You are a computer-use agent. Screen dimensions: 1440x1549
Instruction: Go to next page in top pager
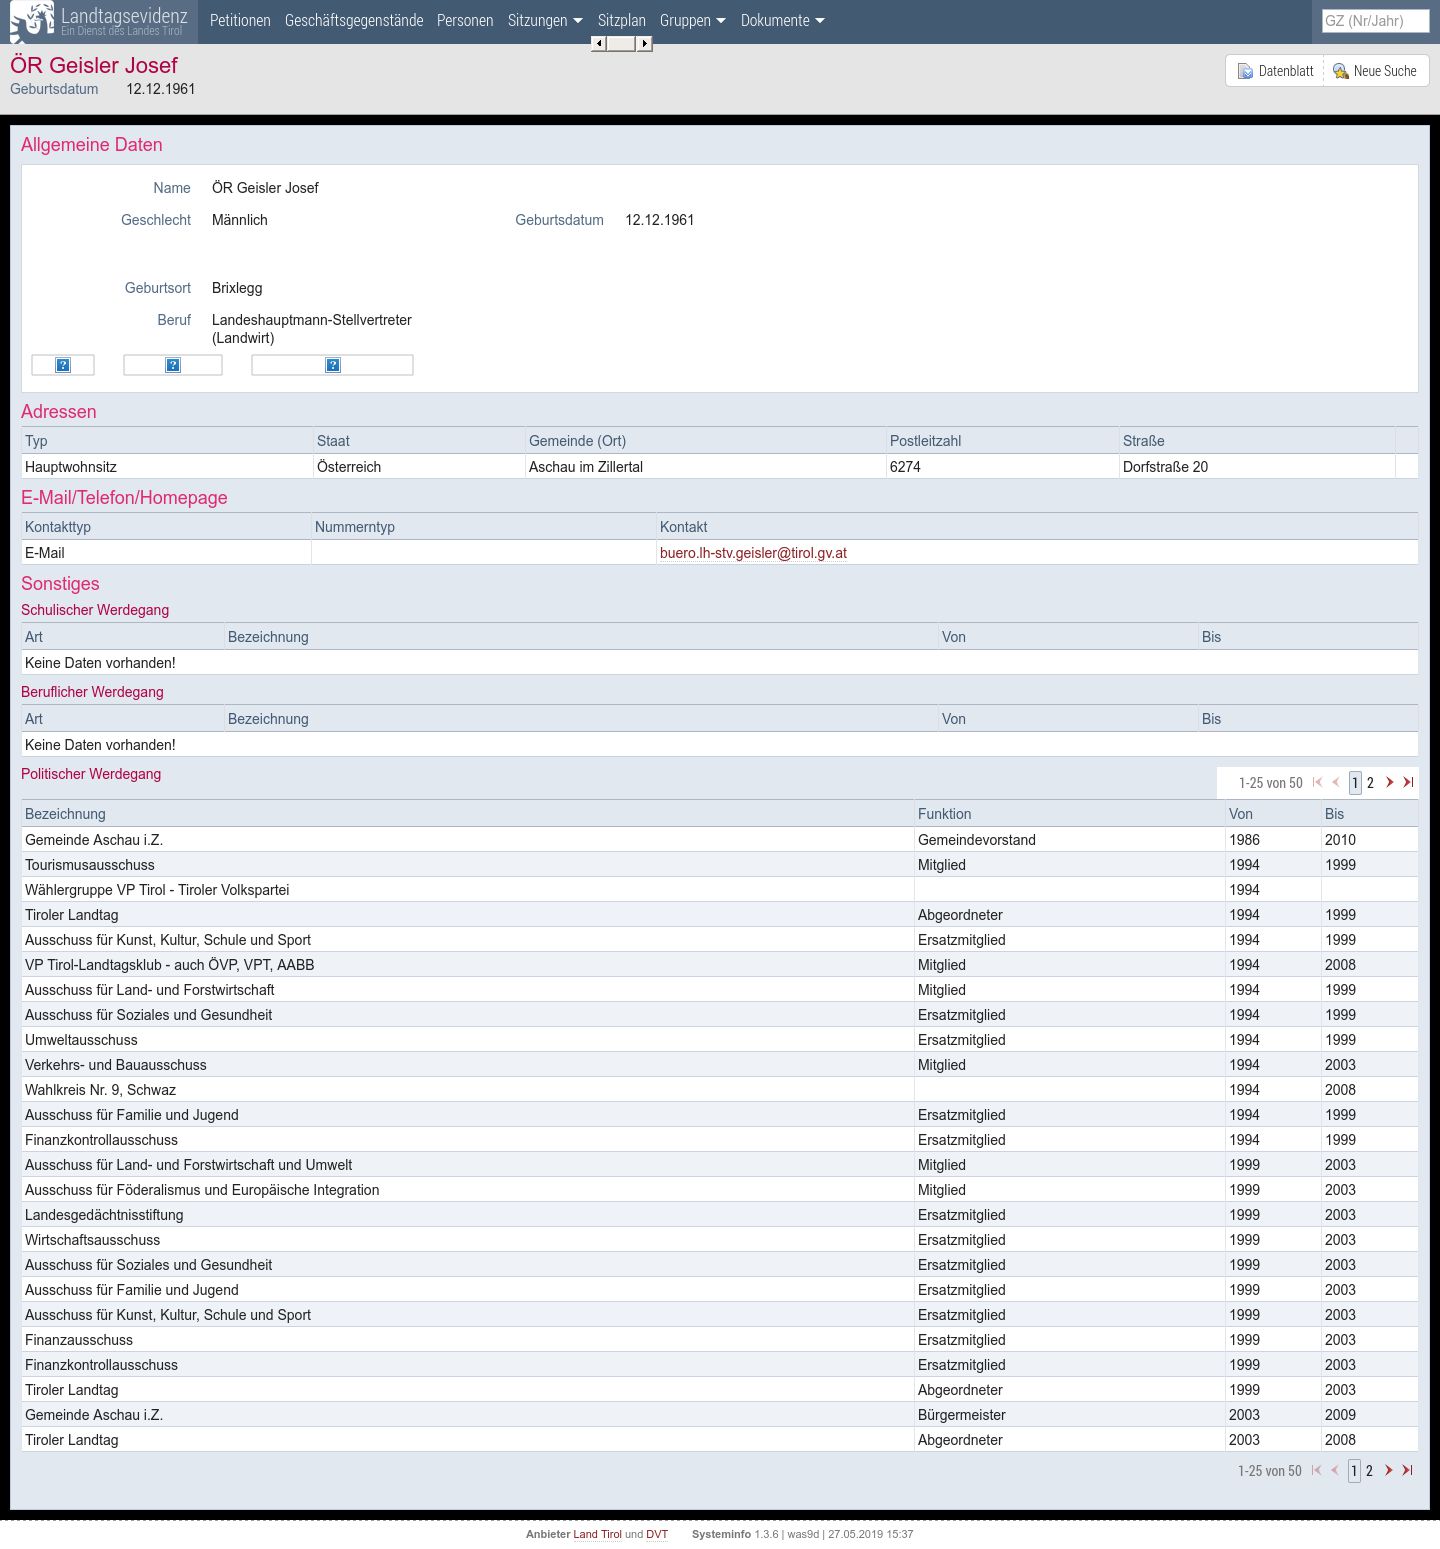tap(1389, 782)
